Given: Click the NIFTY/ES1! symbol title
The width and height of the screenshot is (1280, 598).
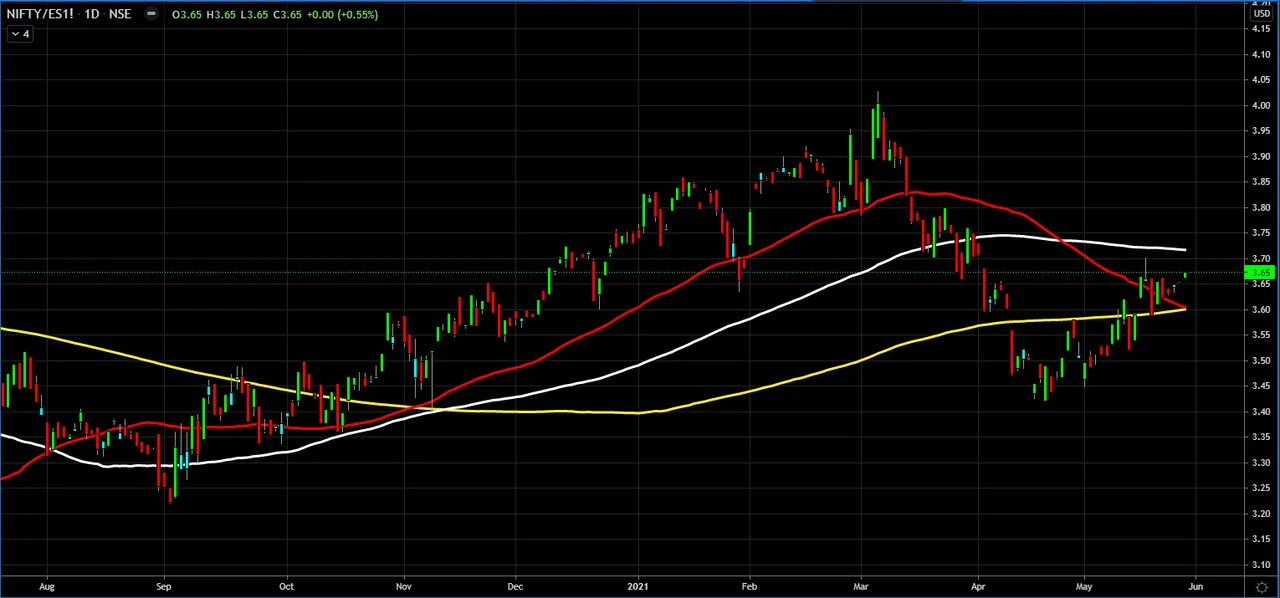Looking at the screenshot, I should point(40,14).
